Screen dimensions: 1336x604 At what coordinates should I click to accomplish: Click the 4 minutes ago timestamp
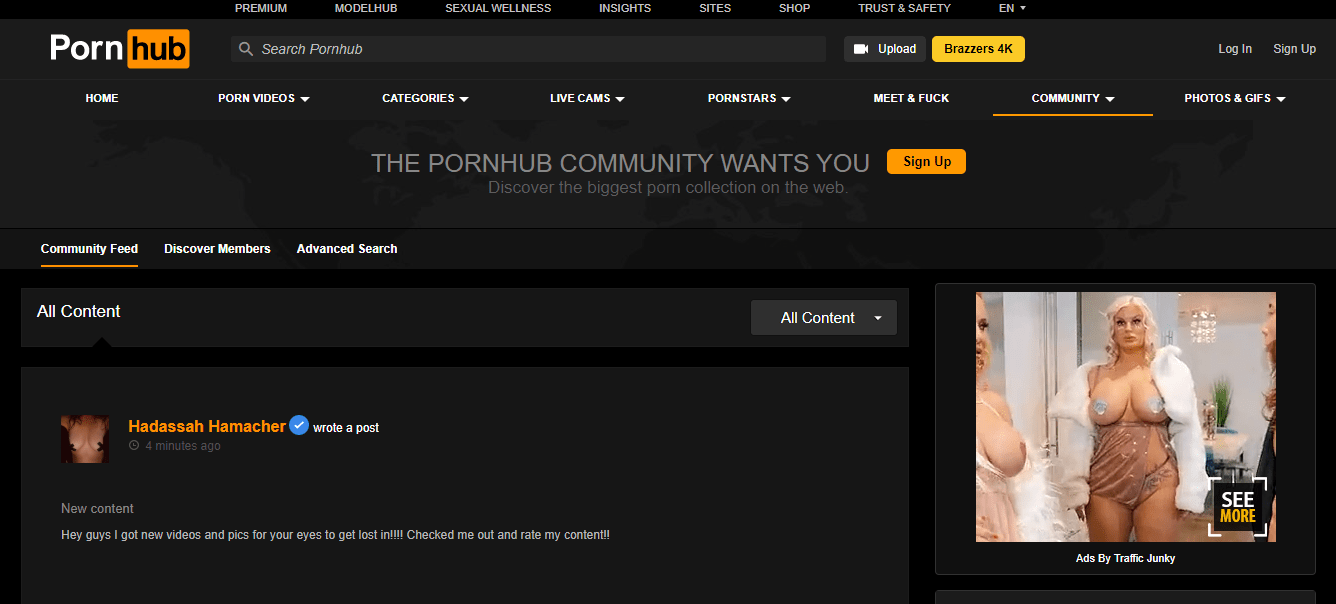183,446
